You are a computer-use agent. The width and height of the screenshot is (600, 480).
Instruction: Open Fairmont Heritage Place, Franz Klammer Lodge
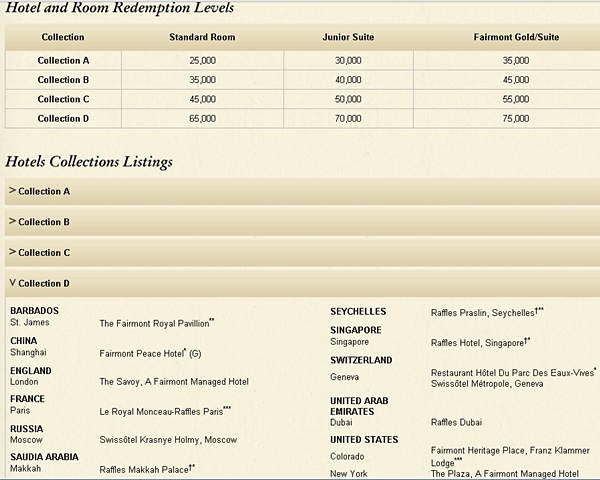[x=510, y=456]
